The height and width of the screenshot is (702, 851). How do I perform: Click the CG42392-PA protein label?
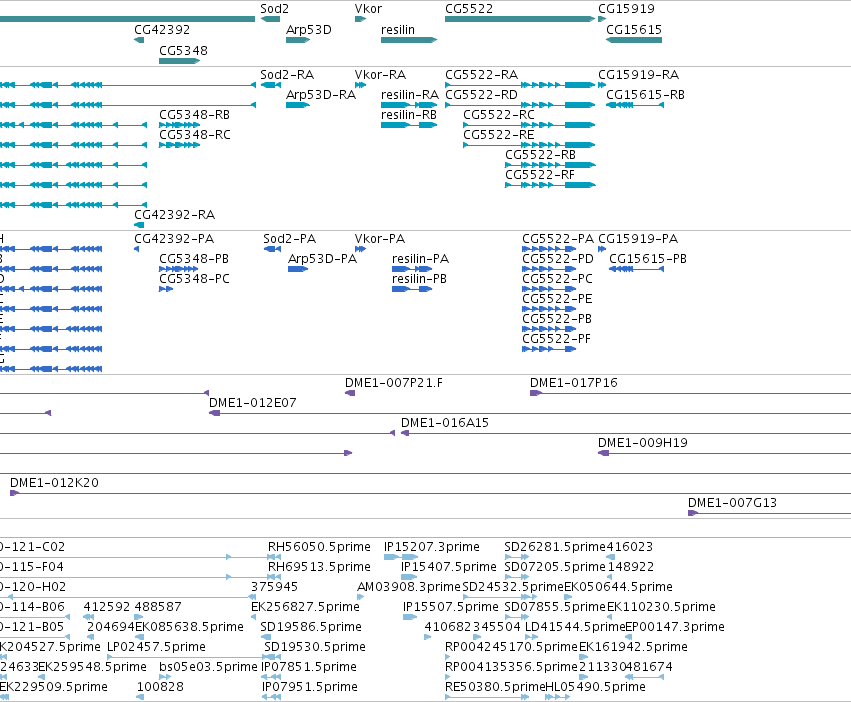click(x=174, y=238)
